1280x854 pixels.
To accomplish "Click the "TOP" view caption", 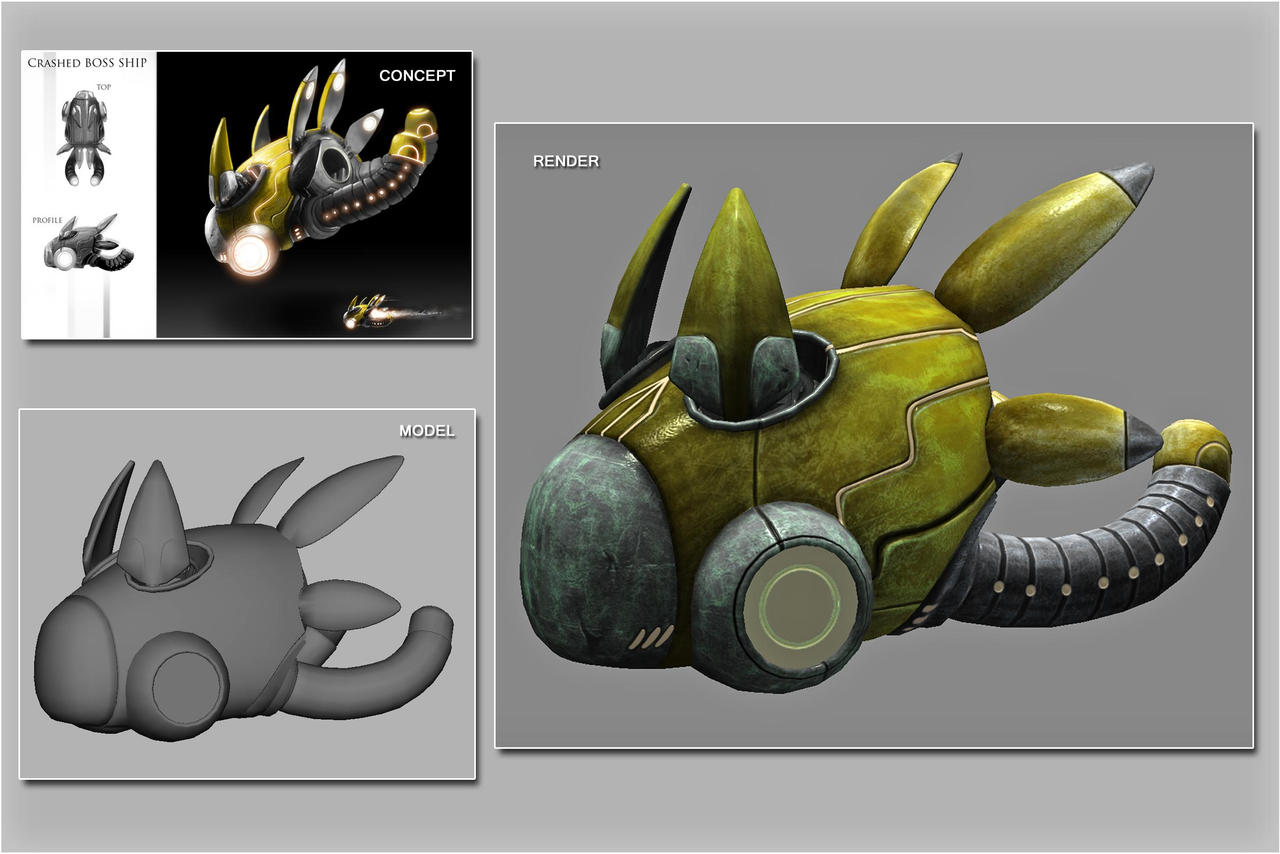I will click(103, 87).
